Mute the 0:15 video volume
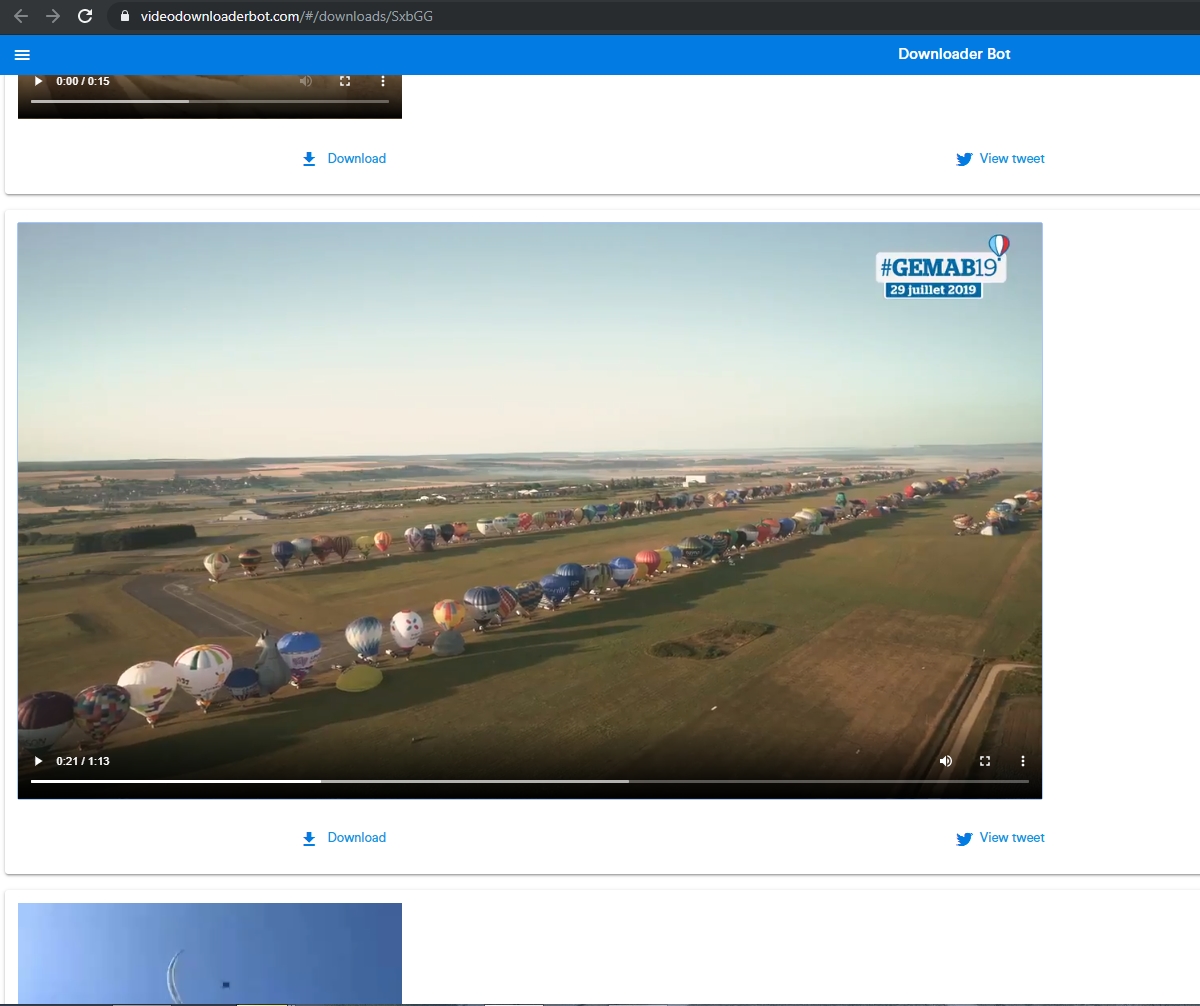The image size is (1200, 1006). pyautogui.click(x=306, y=81)
